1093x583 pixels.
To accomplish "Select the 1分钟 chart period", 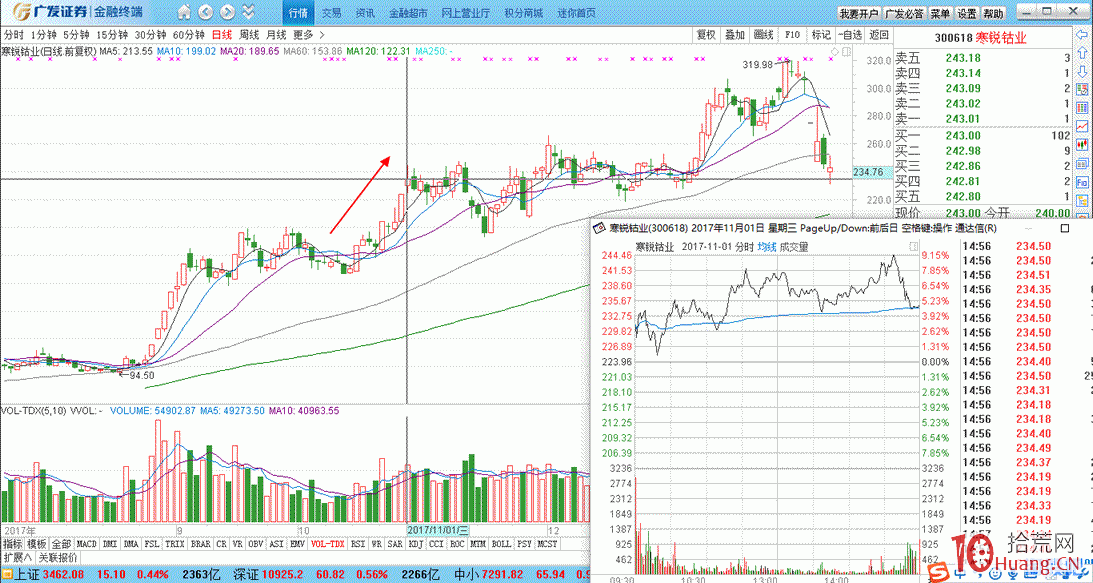I will (43, 34).
